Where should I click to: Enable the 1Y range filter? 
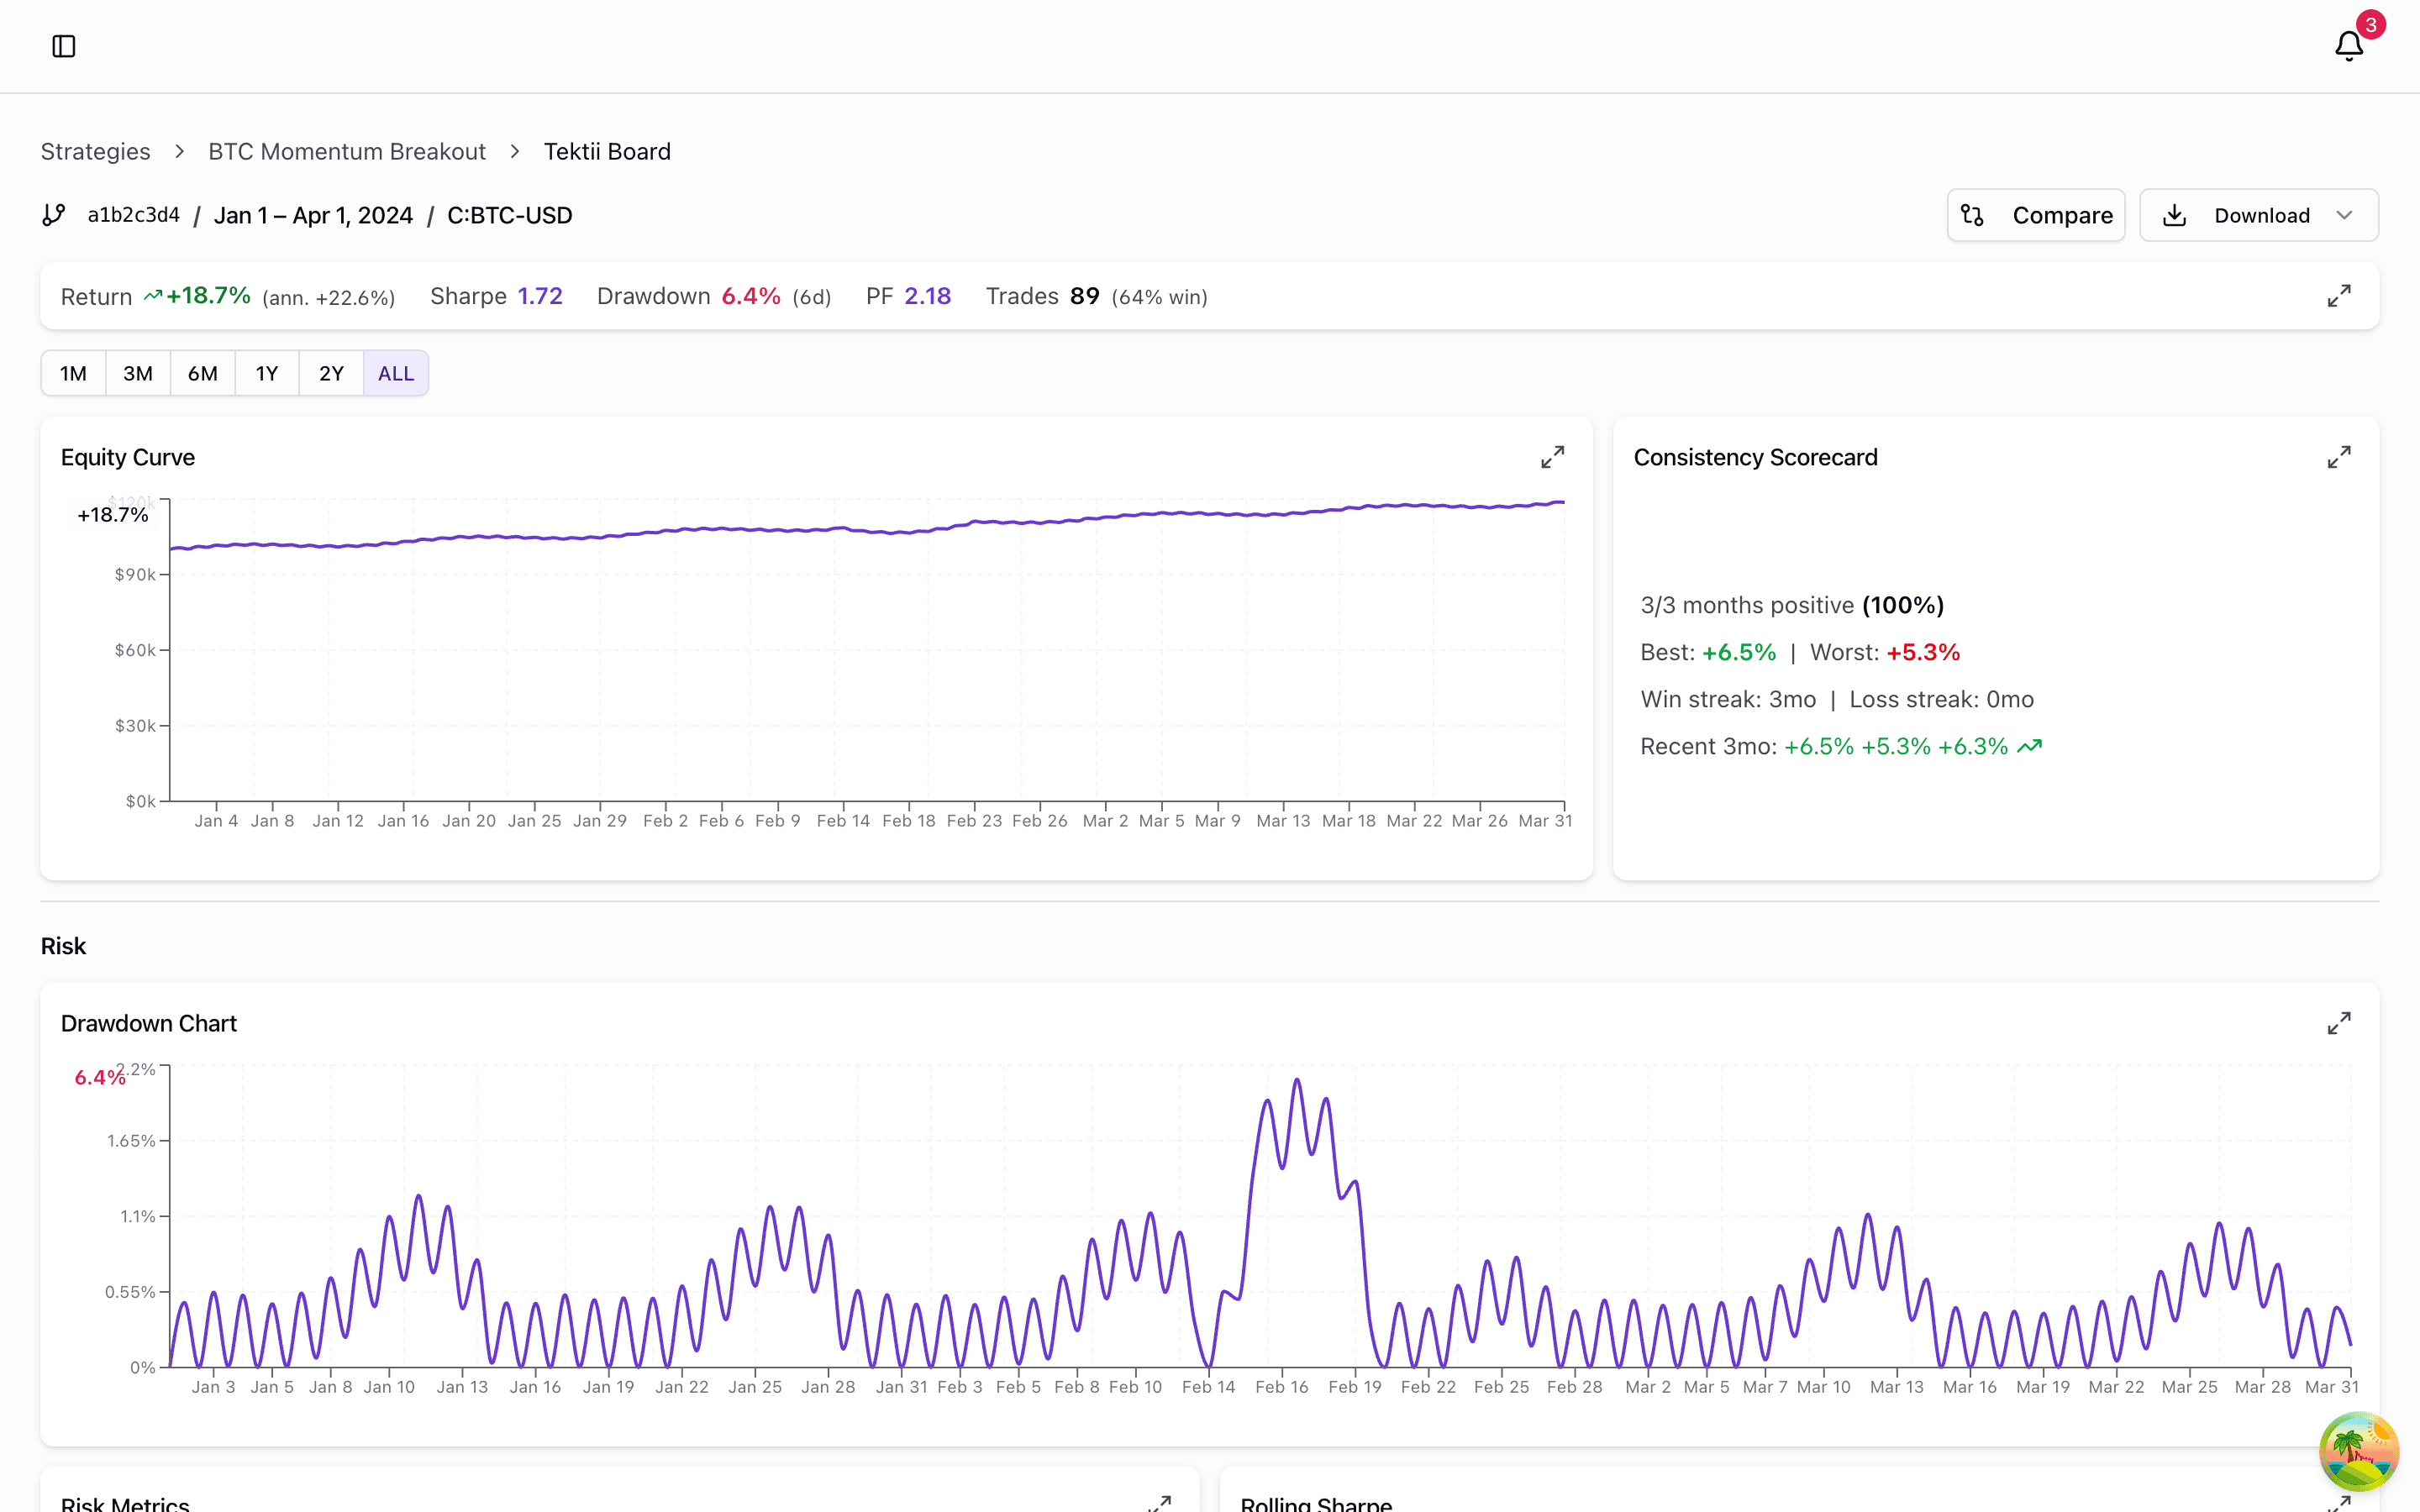(x=266, y=372)
